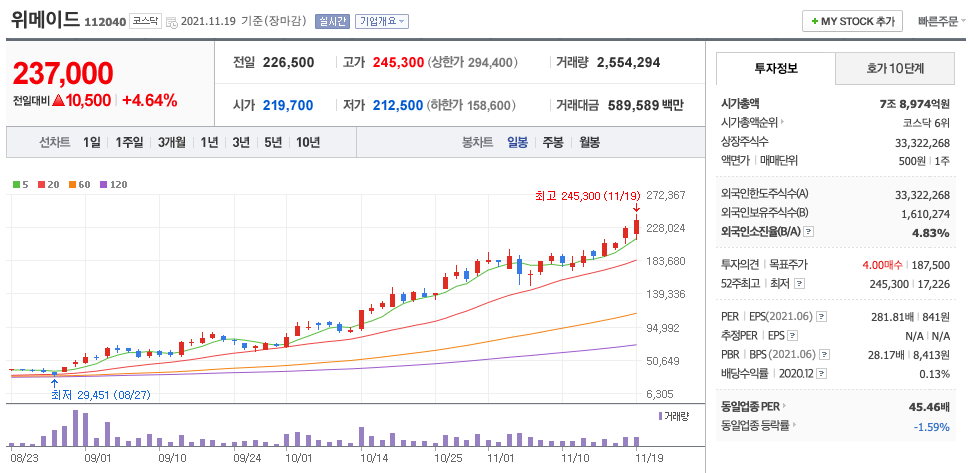Viewport: 974px width, 473px height.
Task: Select the 10년 line chart period
Action: click(x=308, y=142)
